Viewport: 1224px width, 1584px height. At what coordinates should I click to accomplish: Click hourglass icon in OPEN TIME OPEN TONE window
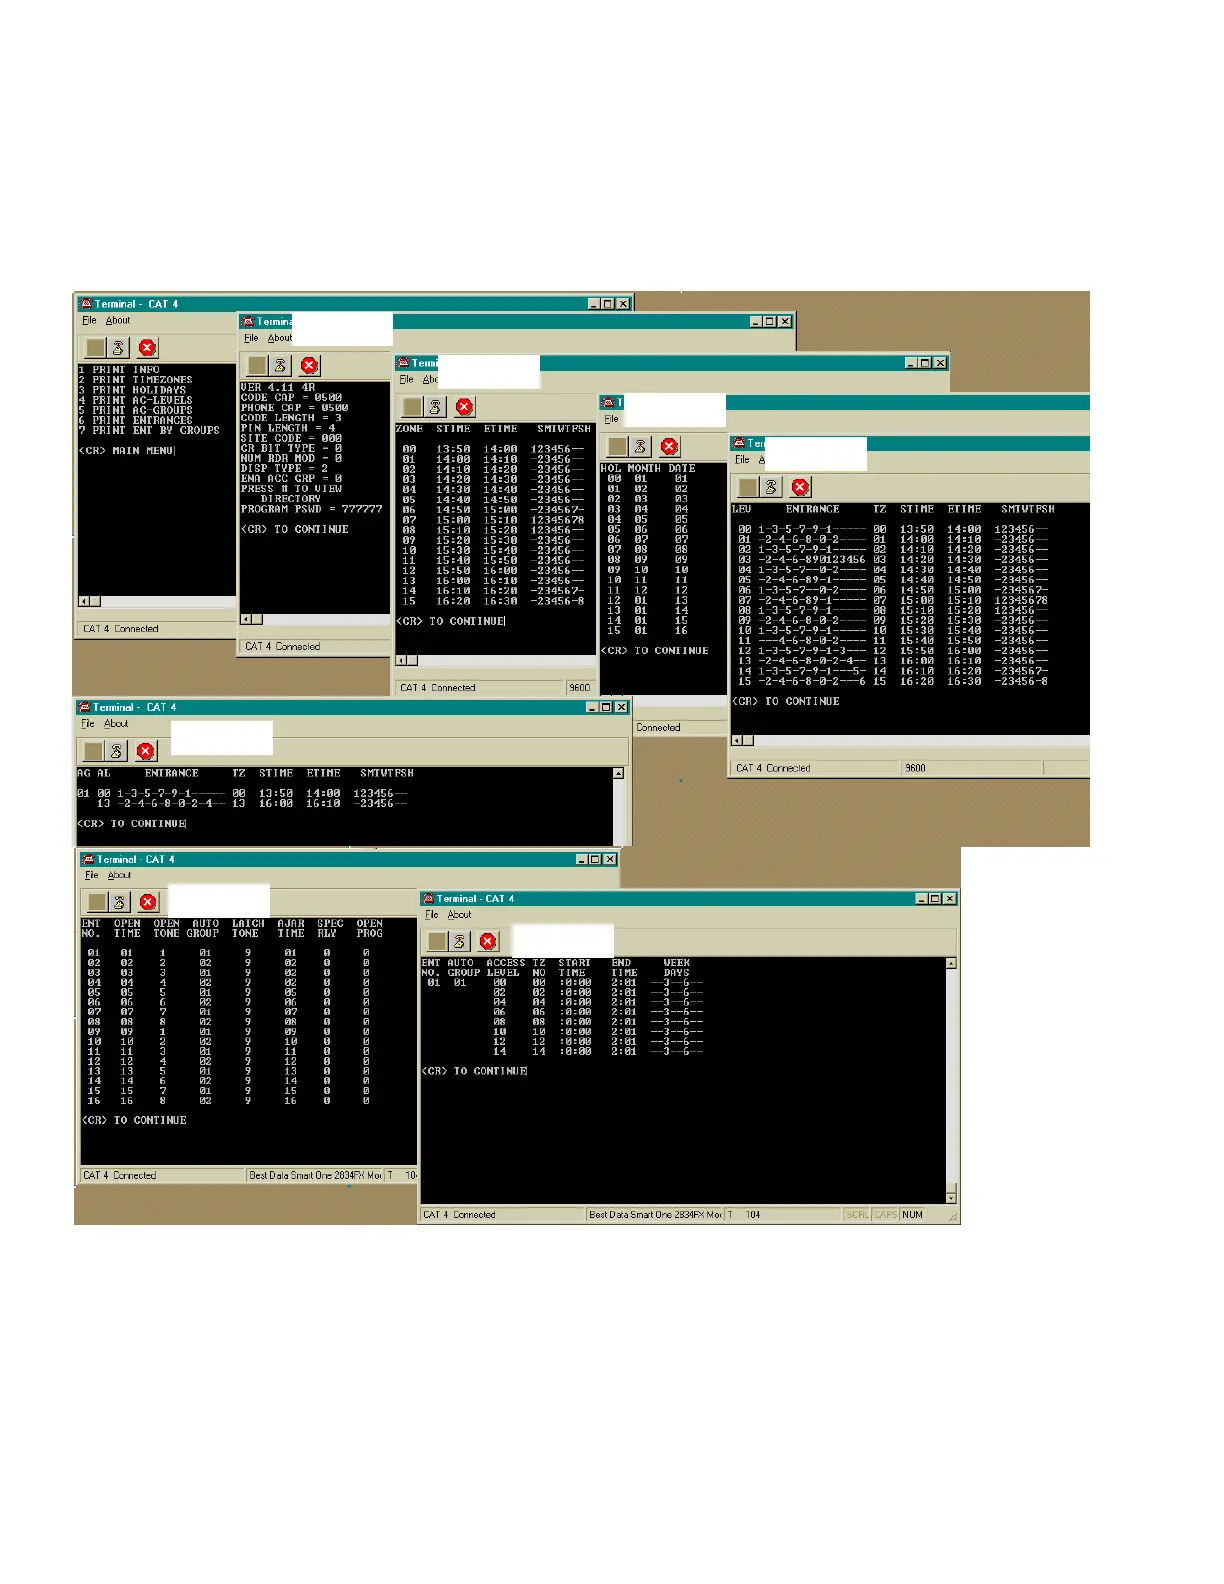point(119,902)
